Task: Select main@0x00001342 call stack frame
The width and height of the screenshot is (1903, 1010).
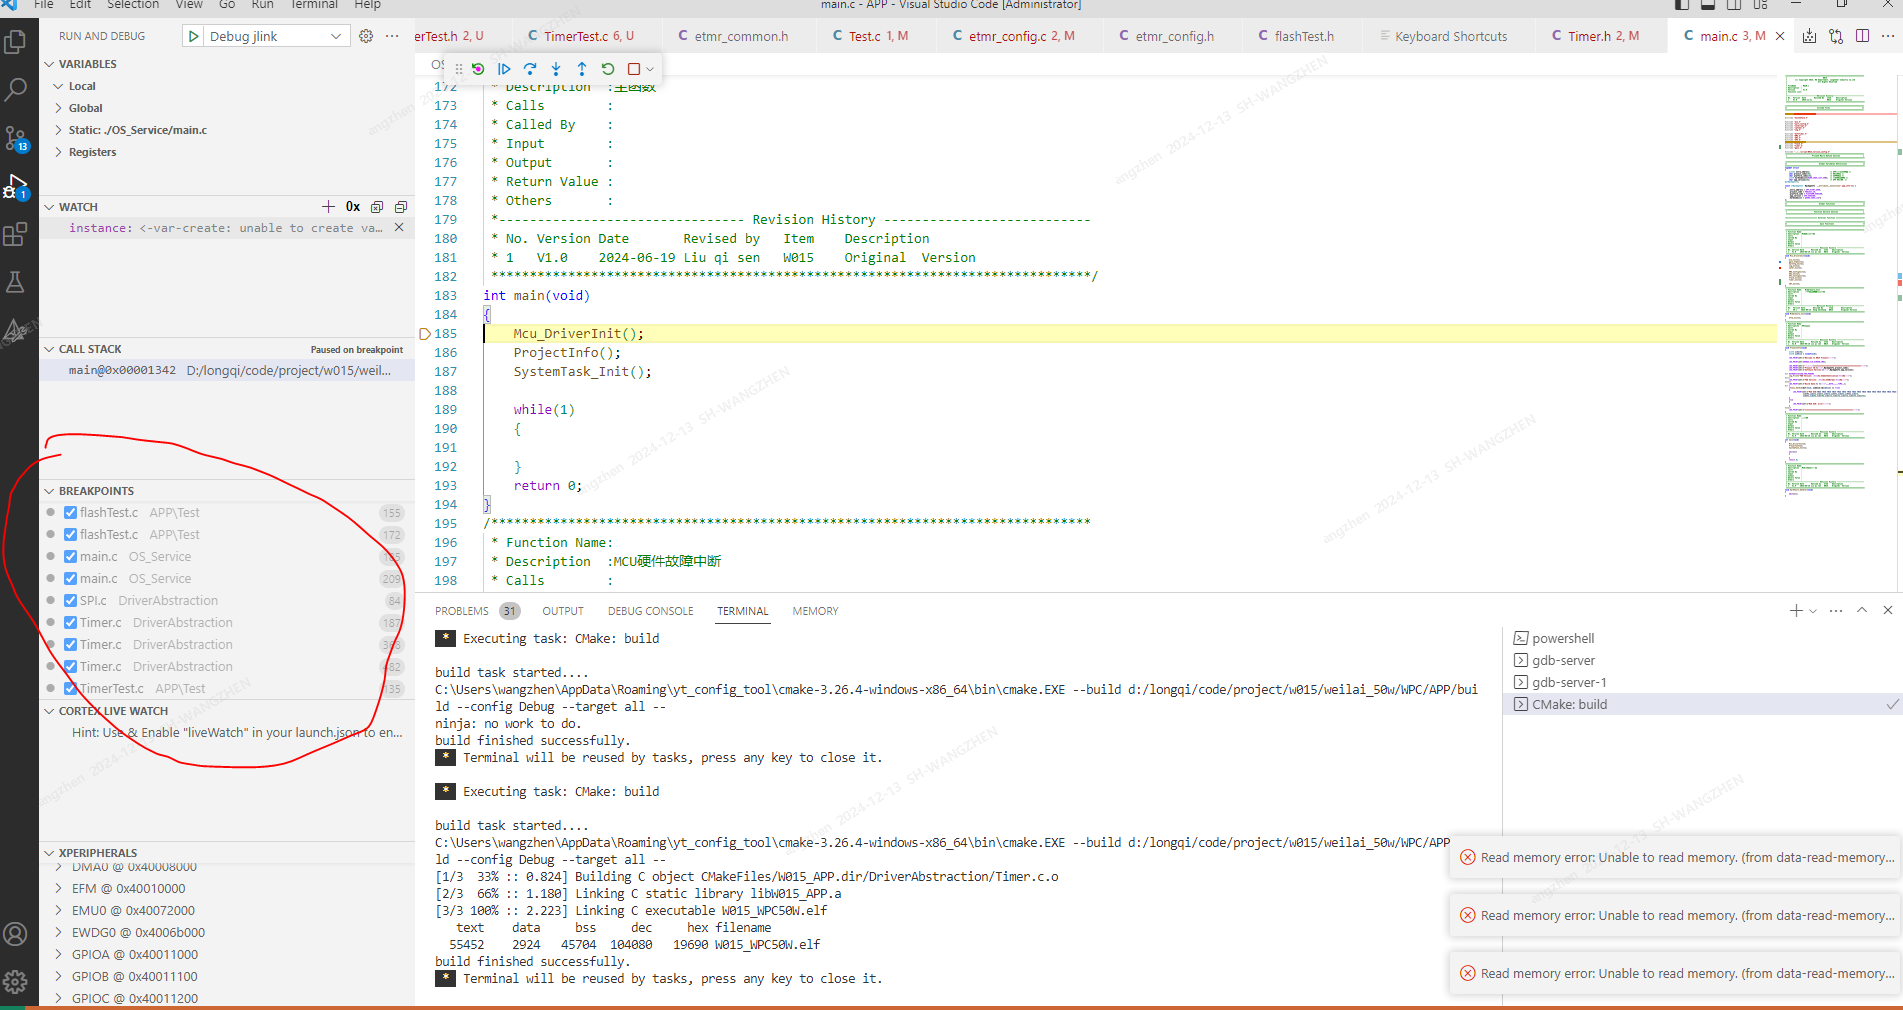Action: tap(228, 370)
